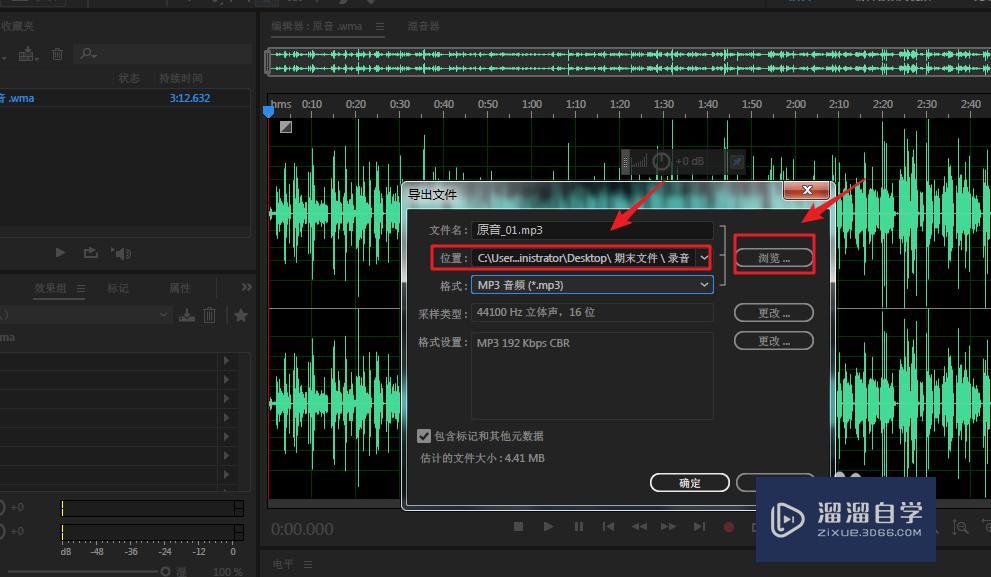The image size is (991, 577).
Task: Click the MP3 192 Kbps CBR text
Action: click(523, 343)
